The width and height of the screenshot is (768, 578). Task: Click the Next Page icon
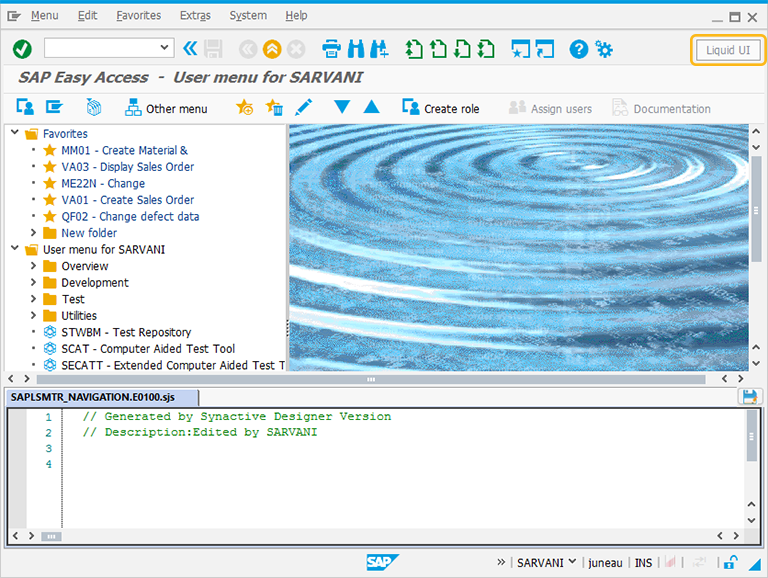pos(462,49)
